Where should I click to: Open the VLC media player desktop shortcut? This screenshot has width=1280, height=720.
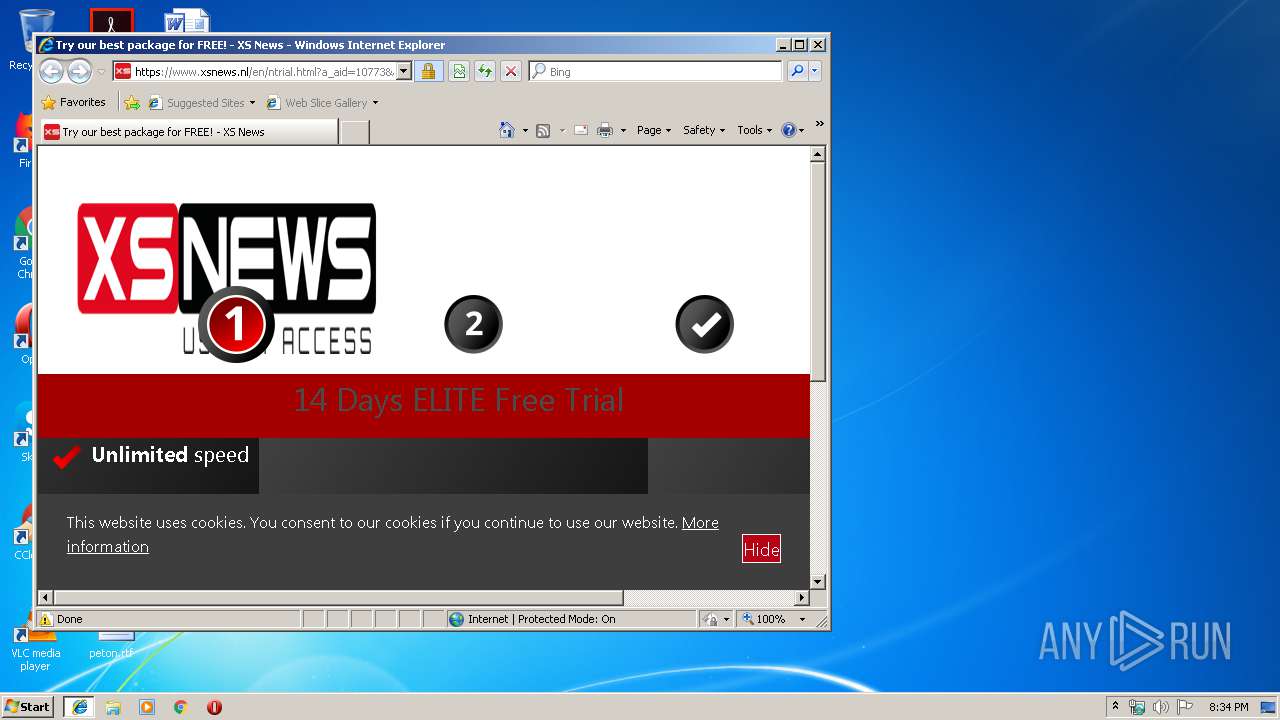[x=35, y=649]
